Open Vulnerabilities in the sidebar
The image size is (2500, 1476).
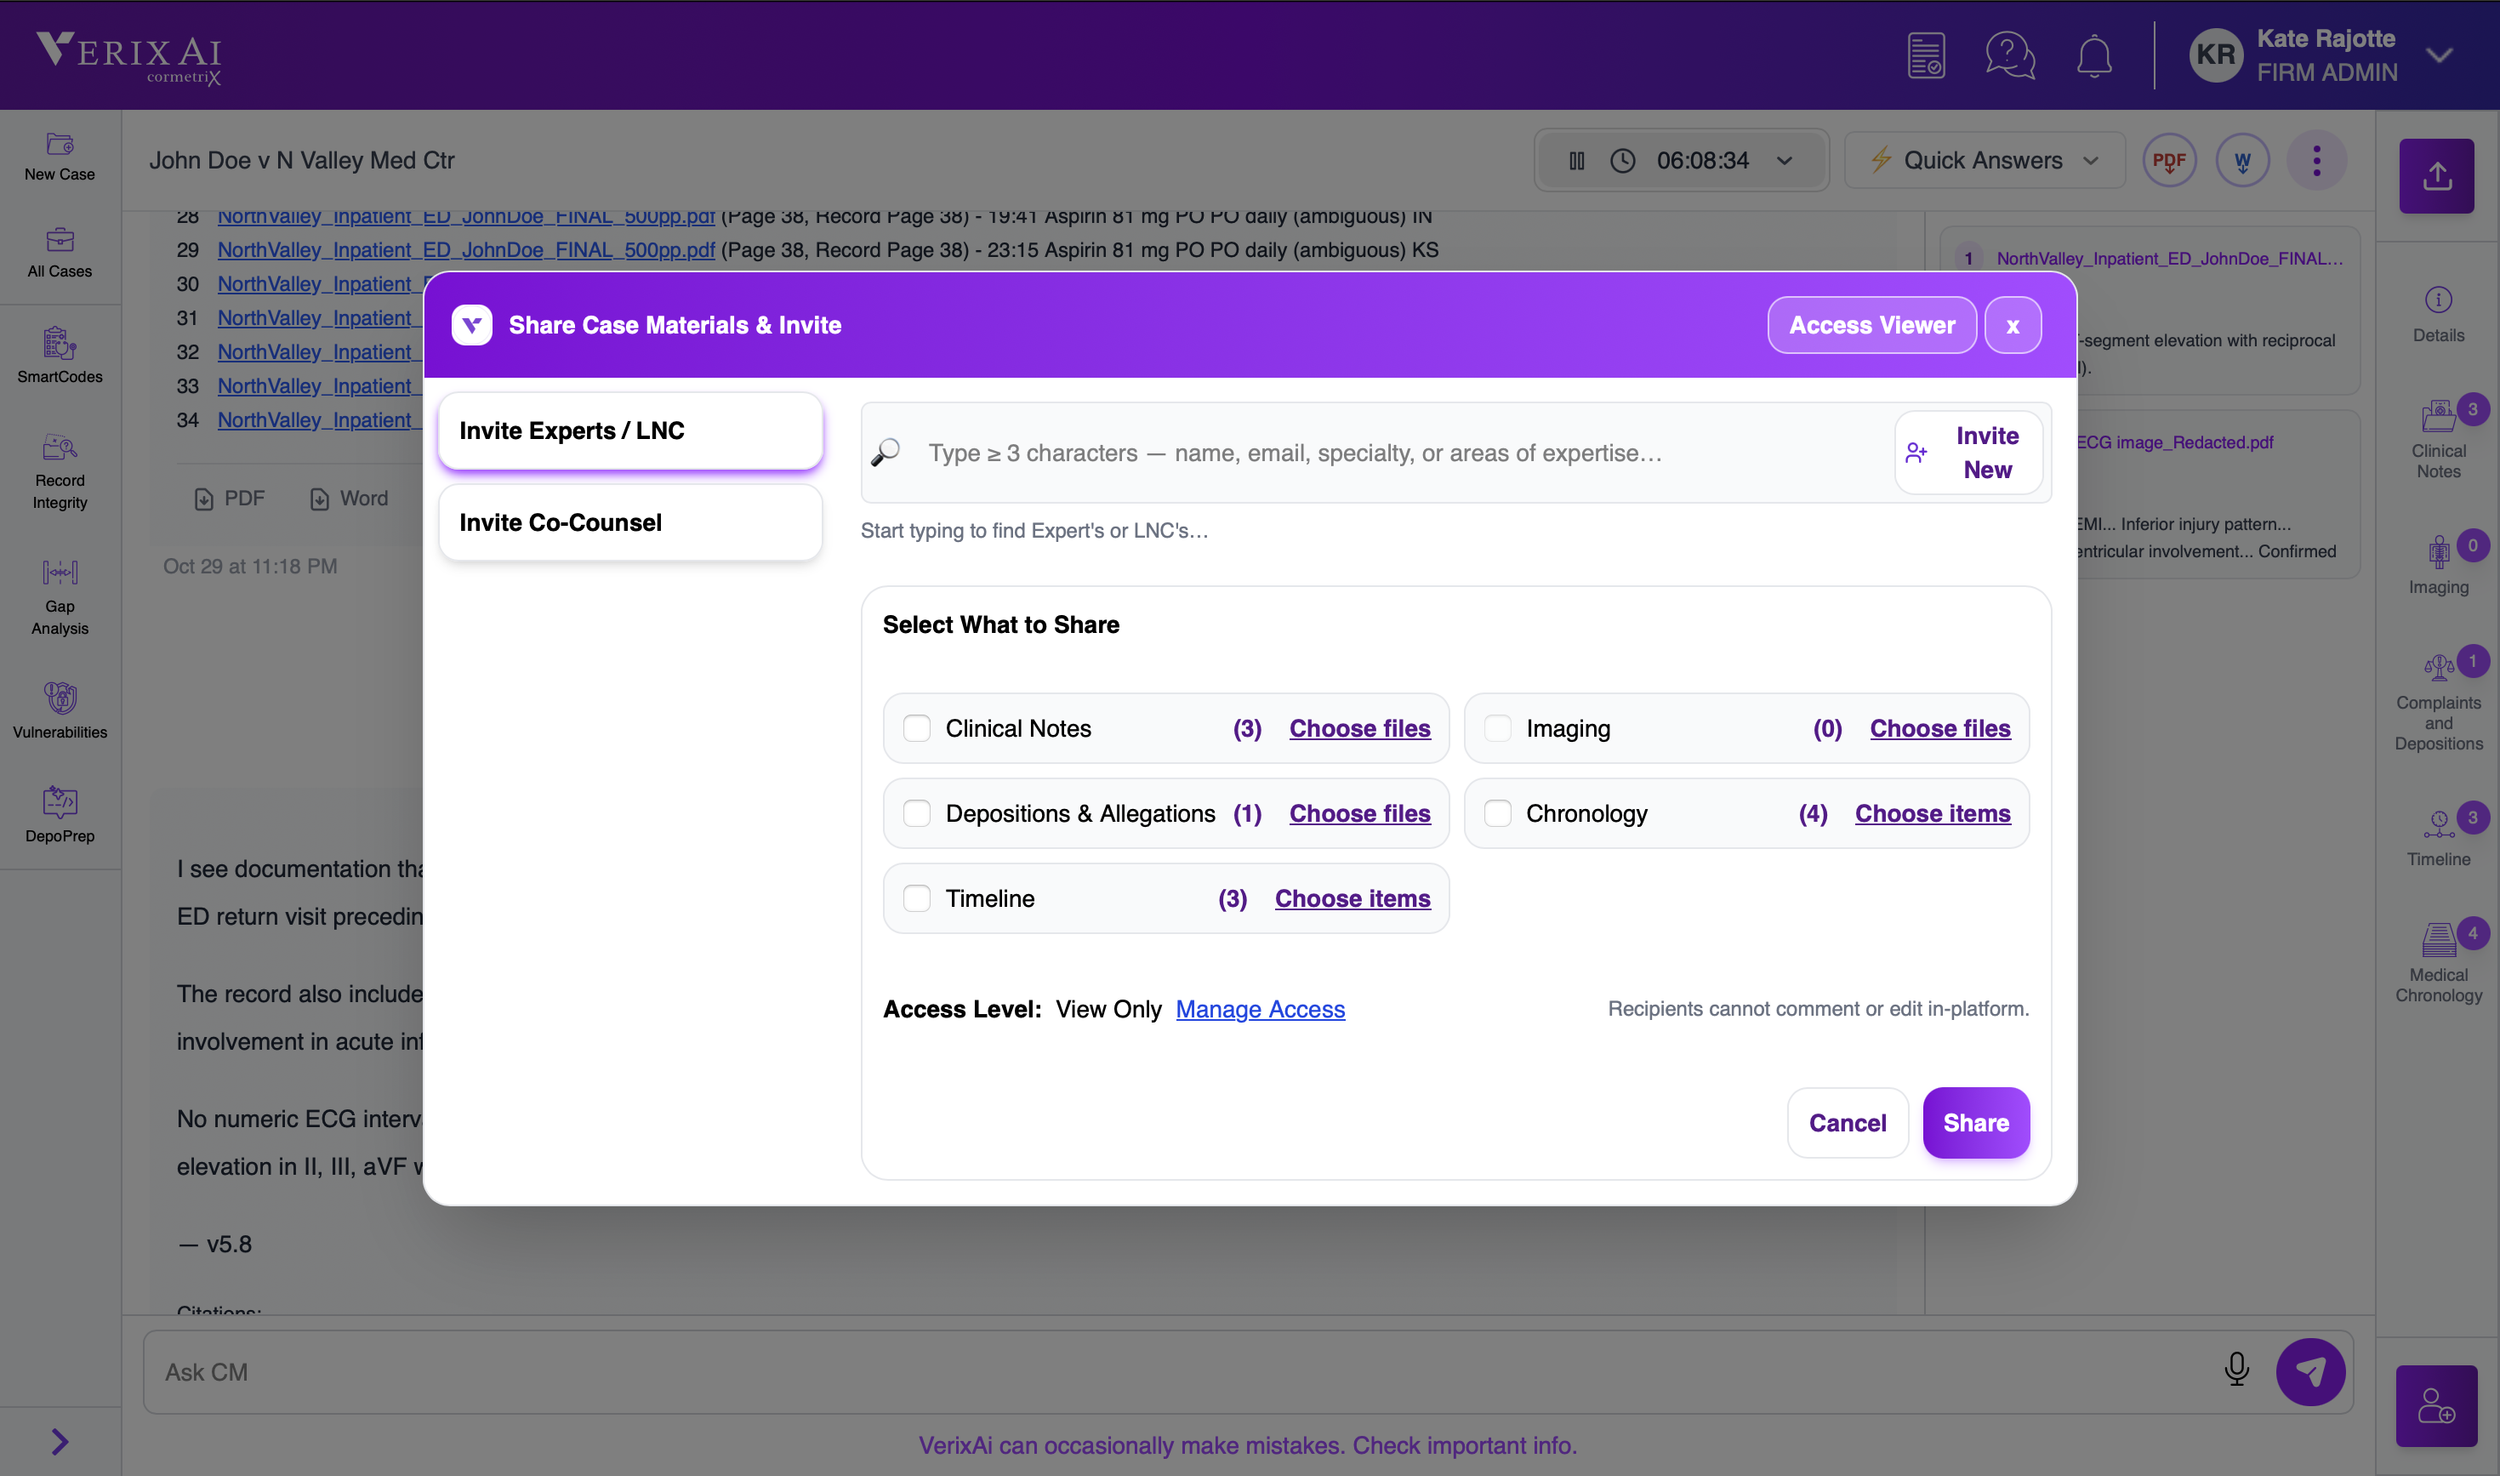pyautogui.click(x=60, y=710)
